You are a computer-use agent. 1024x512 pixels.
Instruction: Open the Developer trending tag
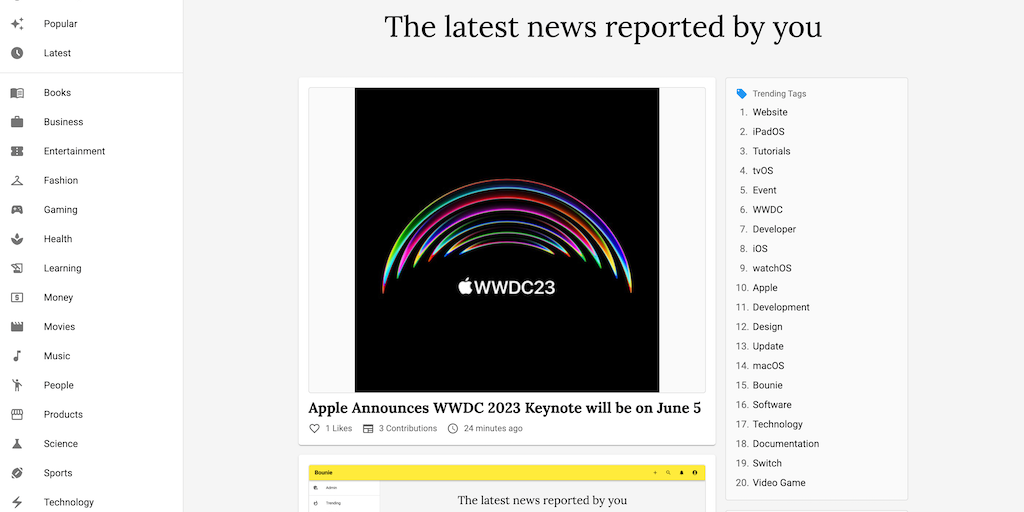[x=774, y=229]
